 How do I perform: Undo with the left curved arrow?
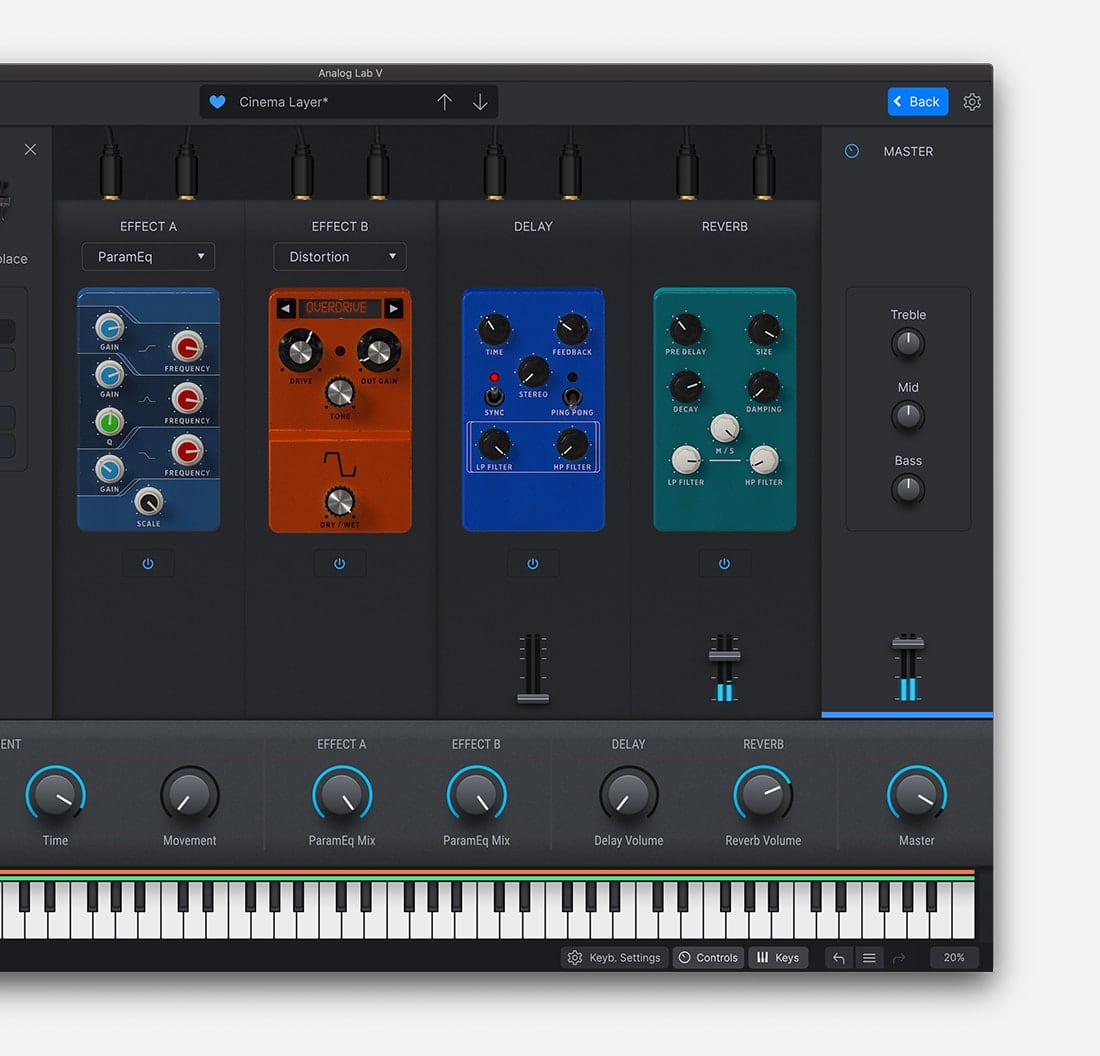(x=839, y=958)
